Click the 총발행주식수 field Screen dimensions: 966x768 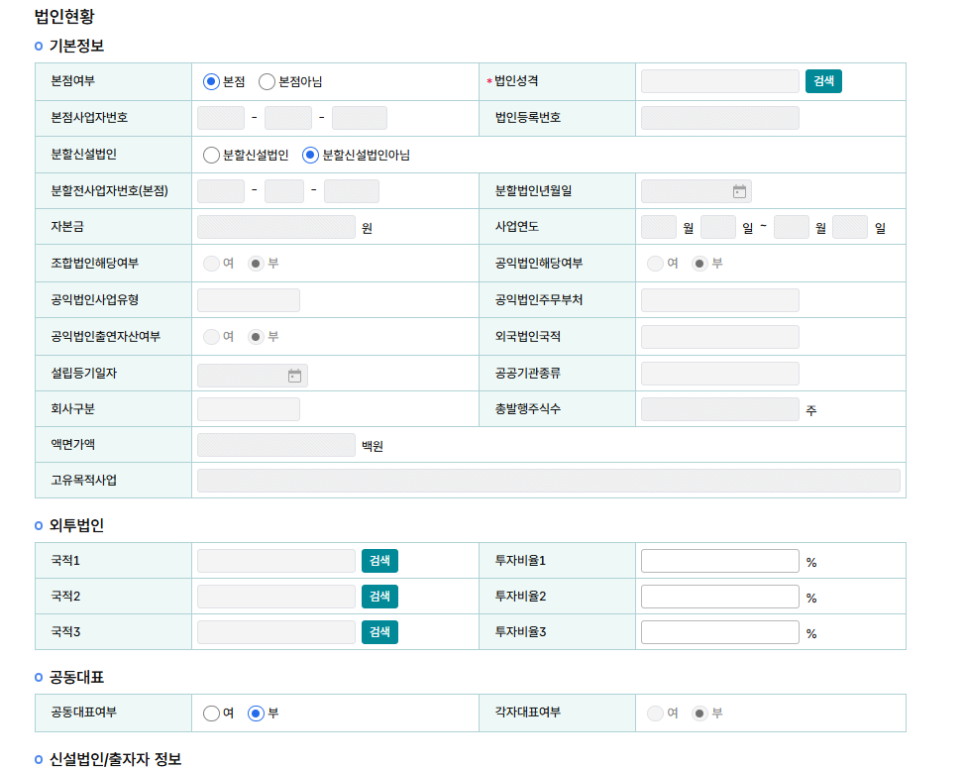(x=720, y=409)
